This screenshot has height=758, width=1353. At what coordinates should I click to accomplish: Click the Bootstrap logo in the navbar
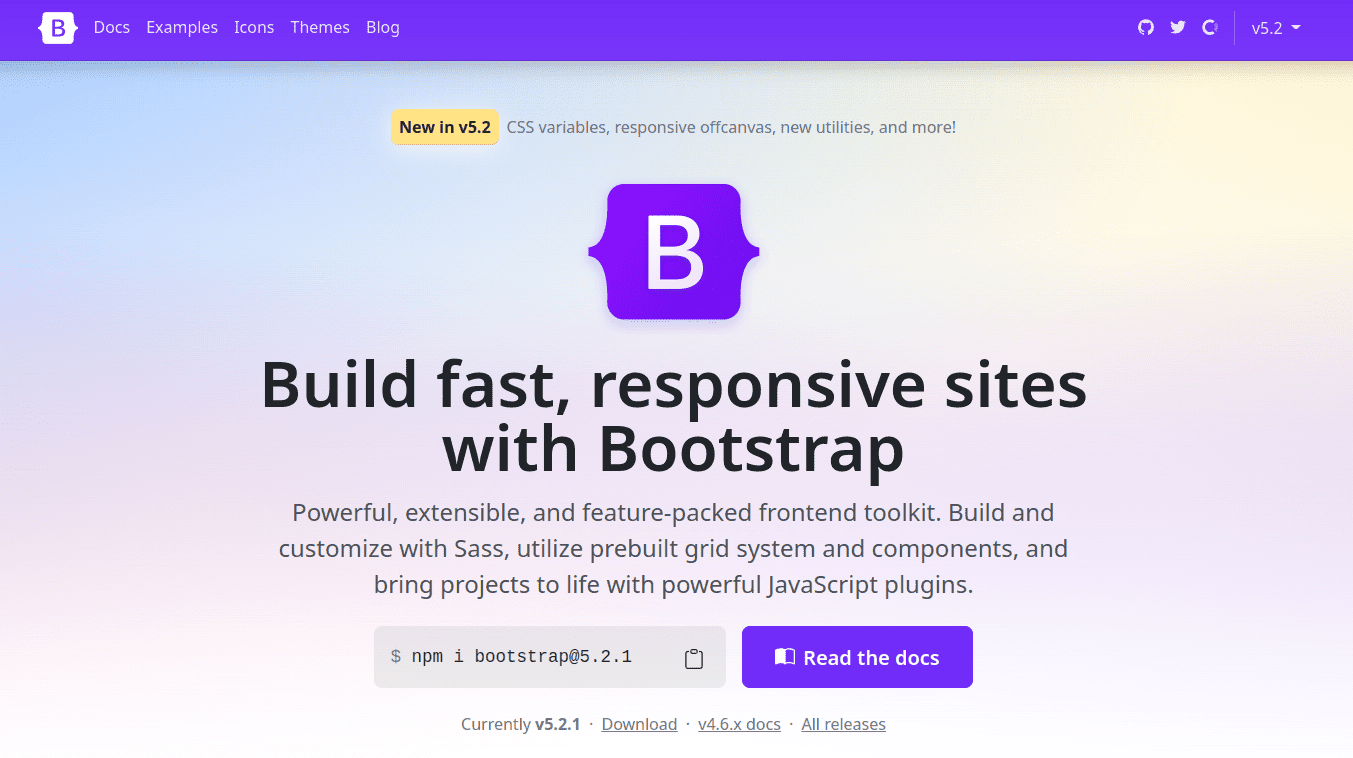(58, 28)
